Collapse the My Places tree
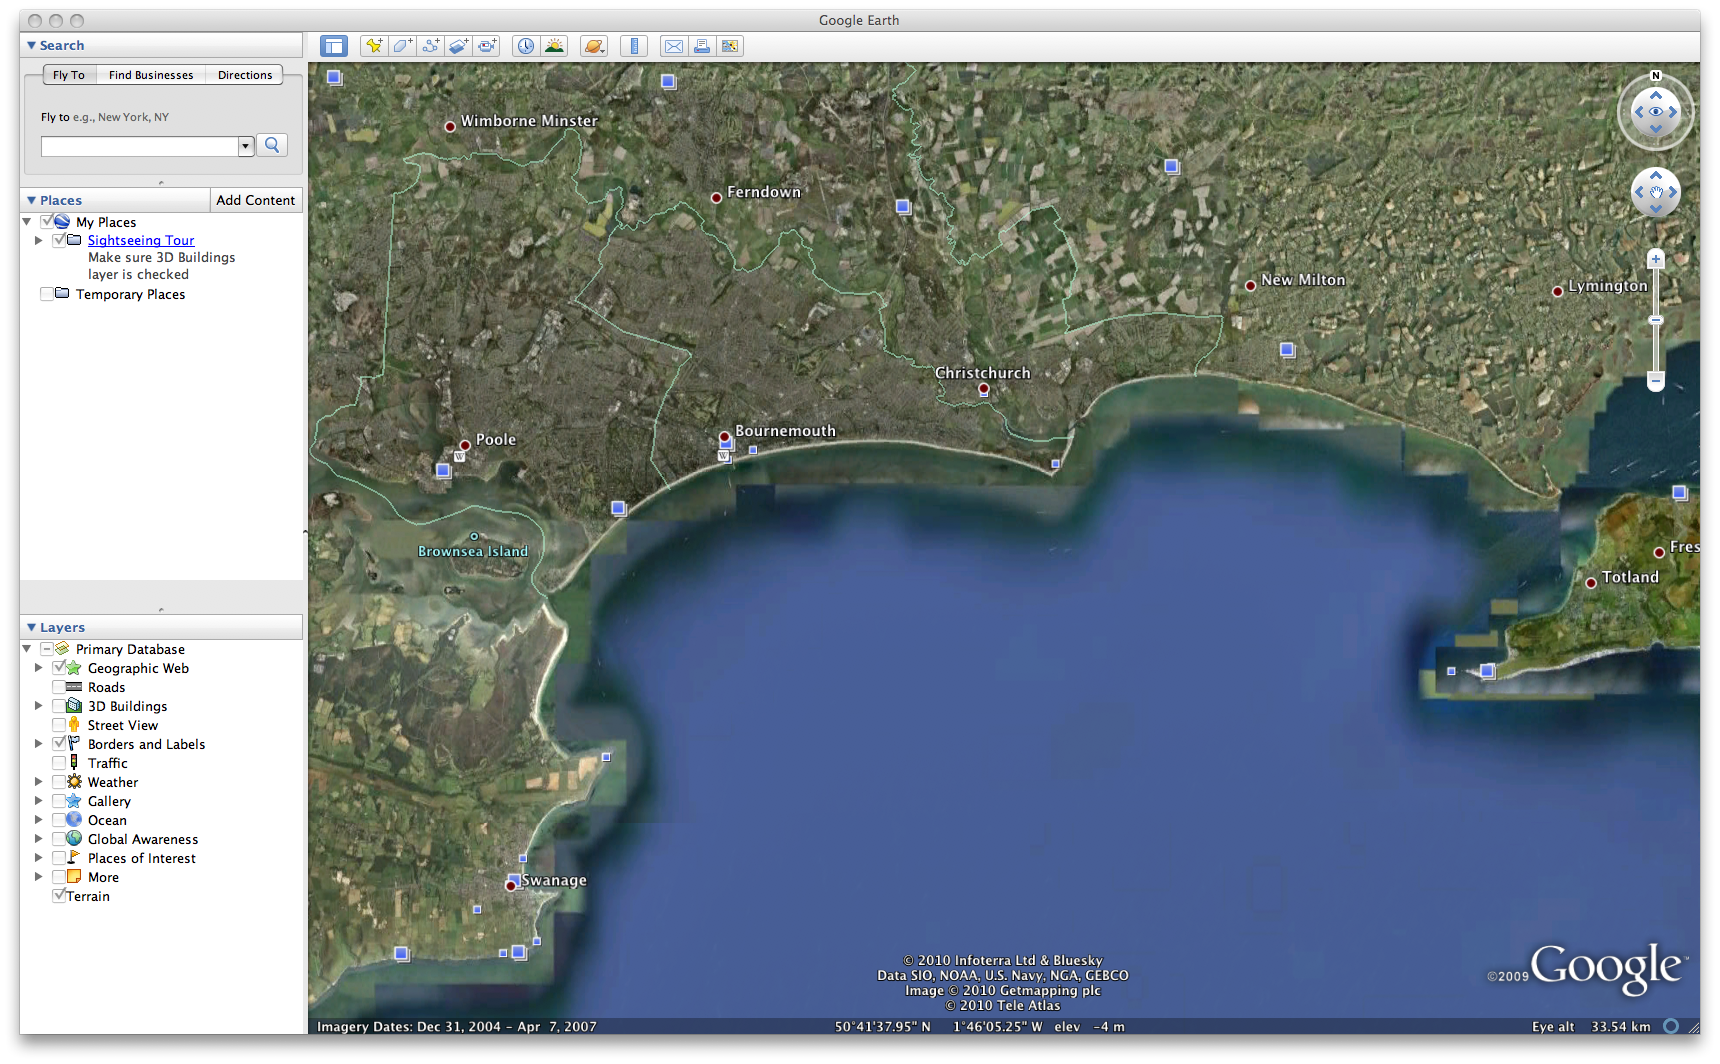This screenshot has height=1064, width=1720. [x=27, y=222]
